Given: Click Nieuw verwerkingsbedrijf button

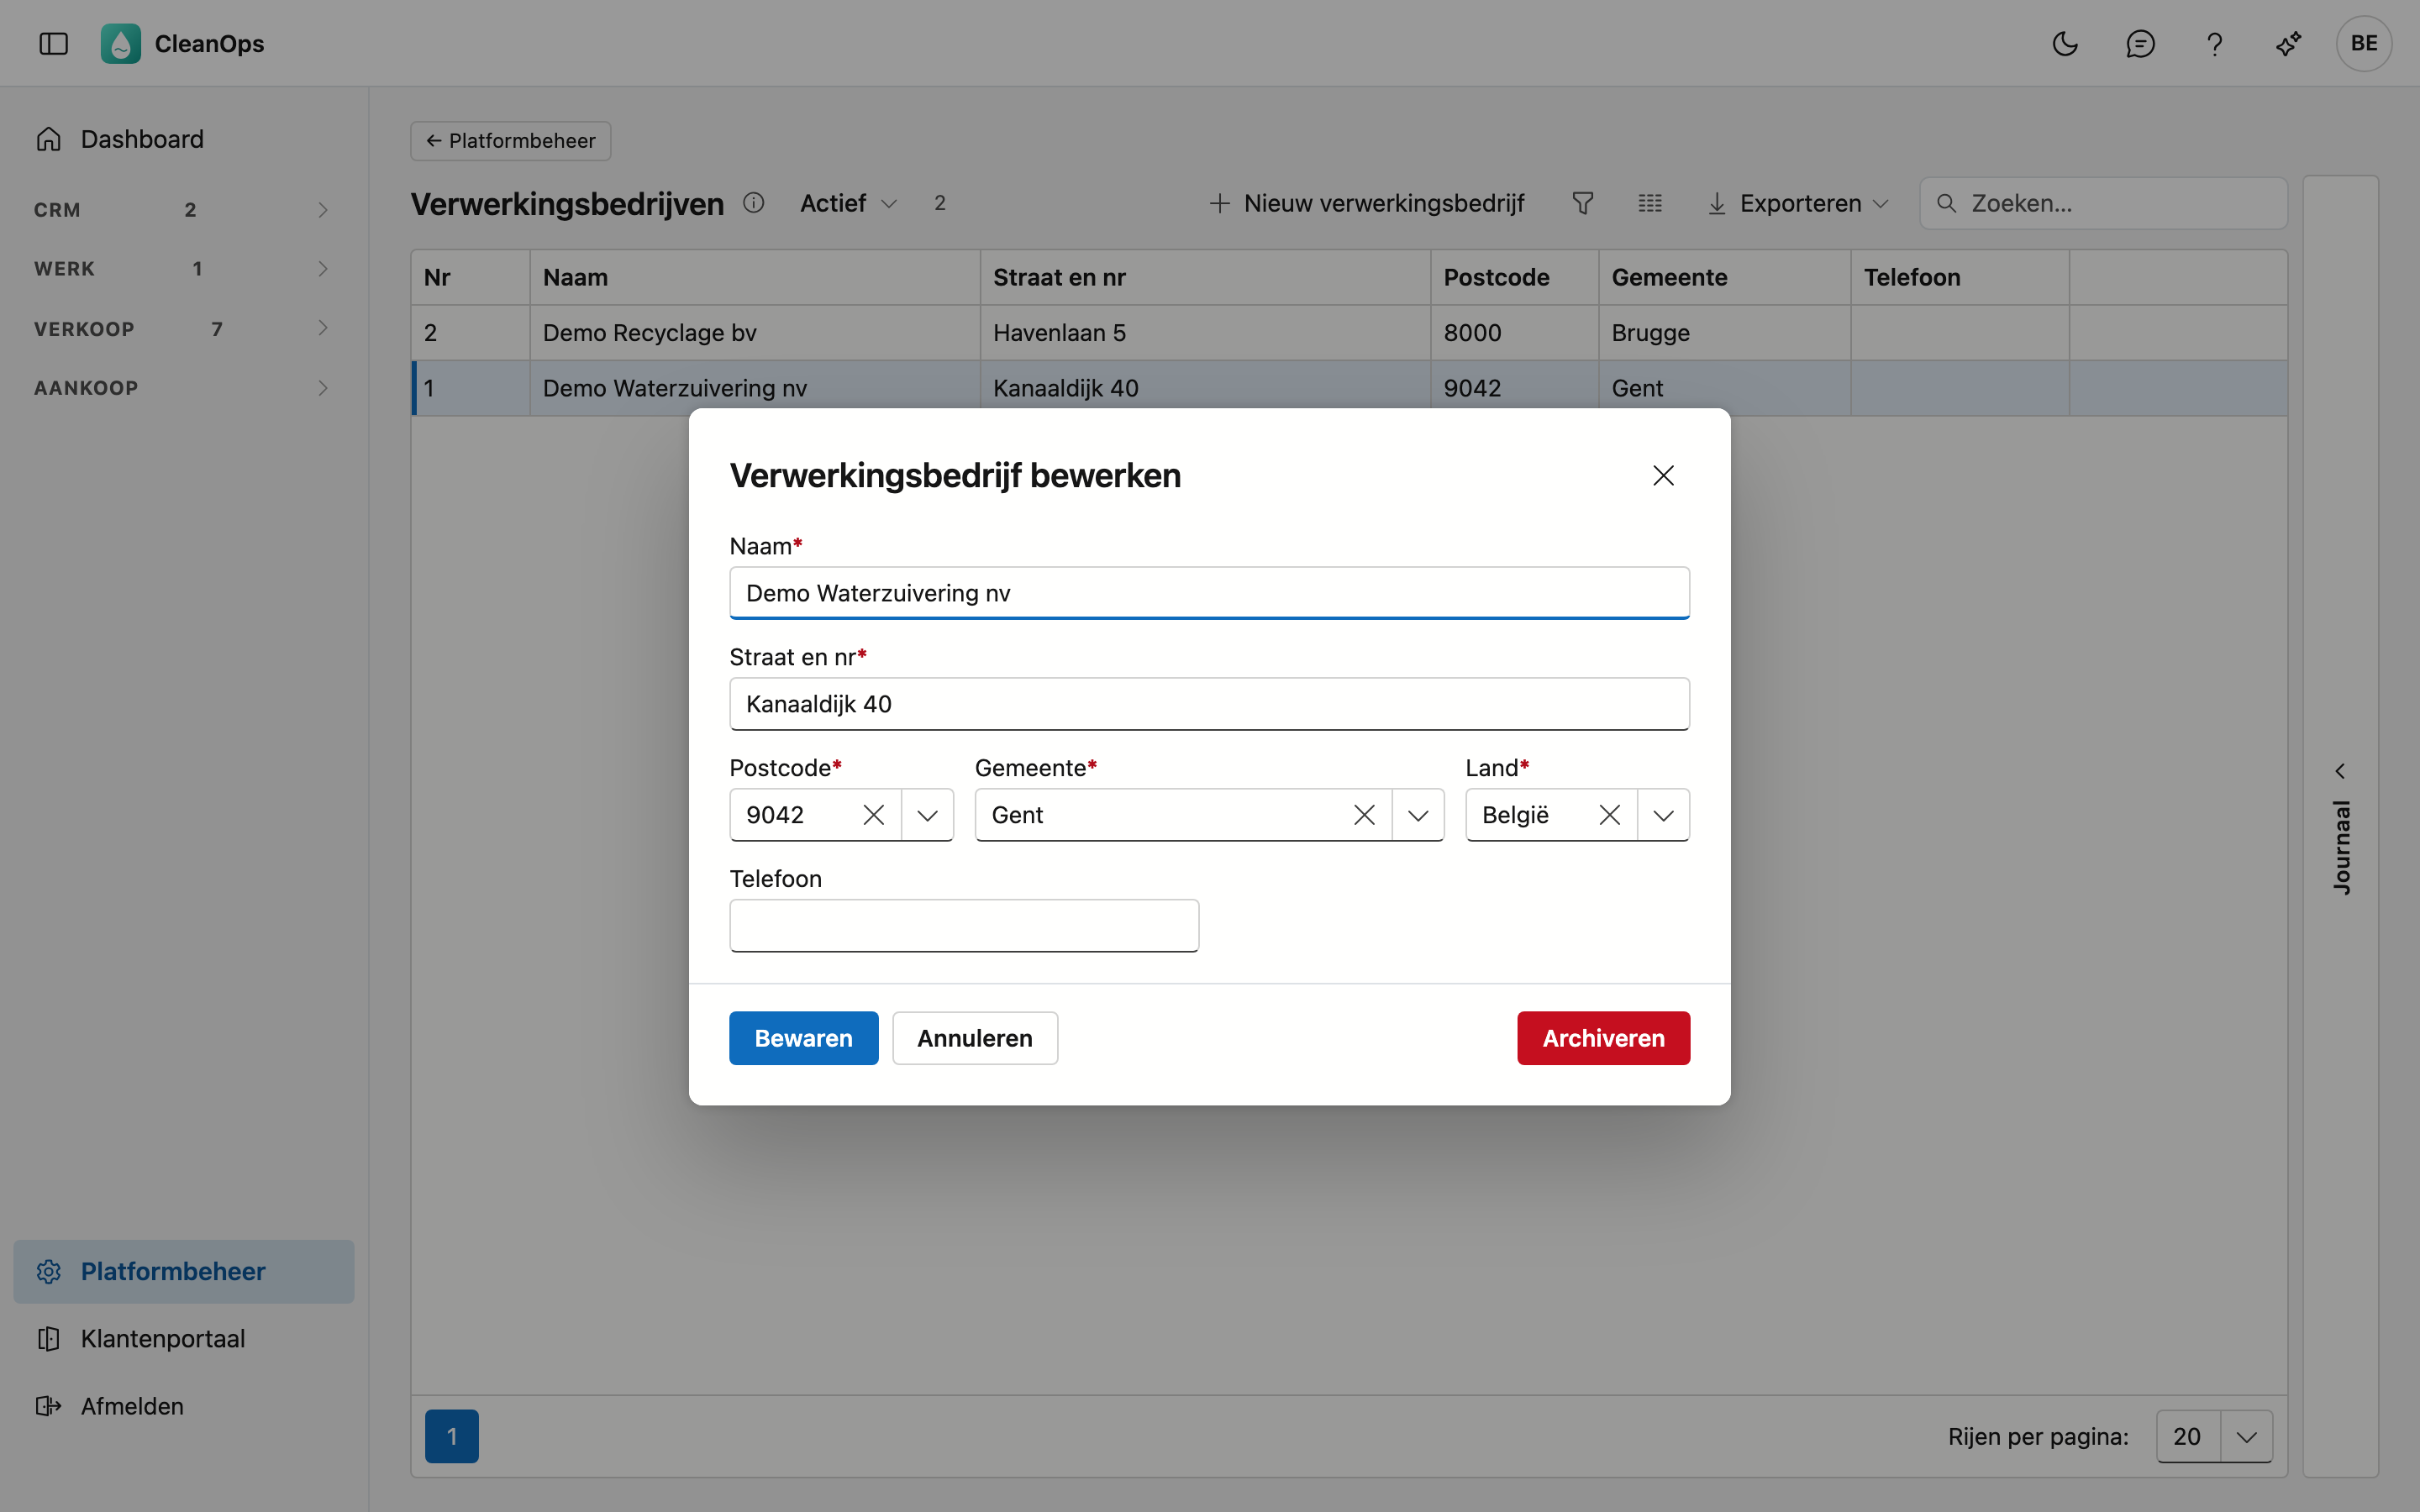Looking at the screenshot, I should [1366, 203].
